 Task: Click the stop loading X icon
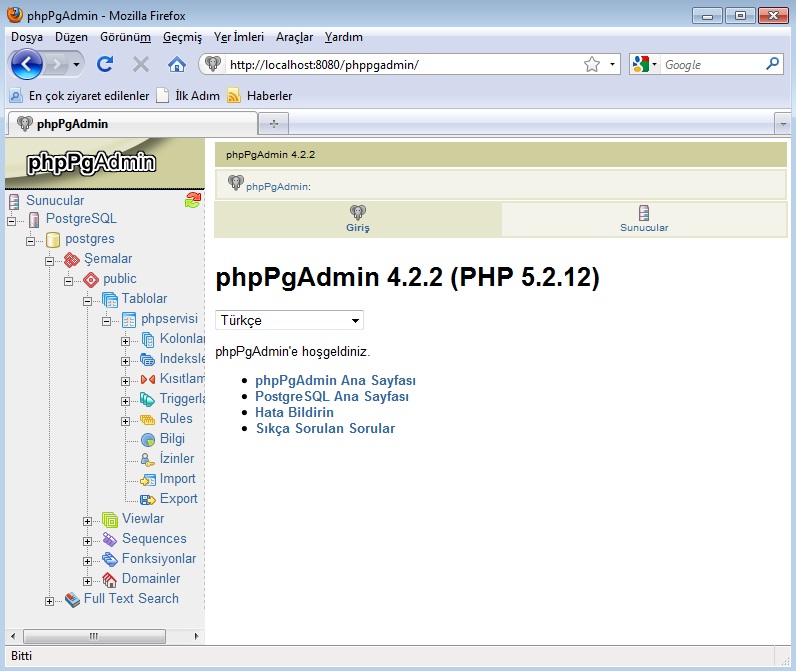pyautogui.click(x=141, y=64)
